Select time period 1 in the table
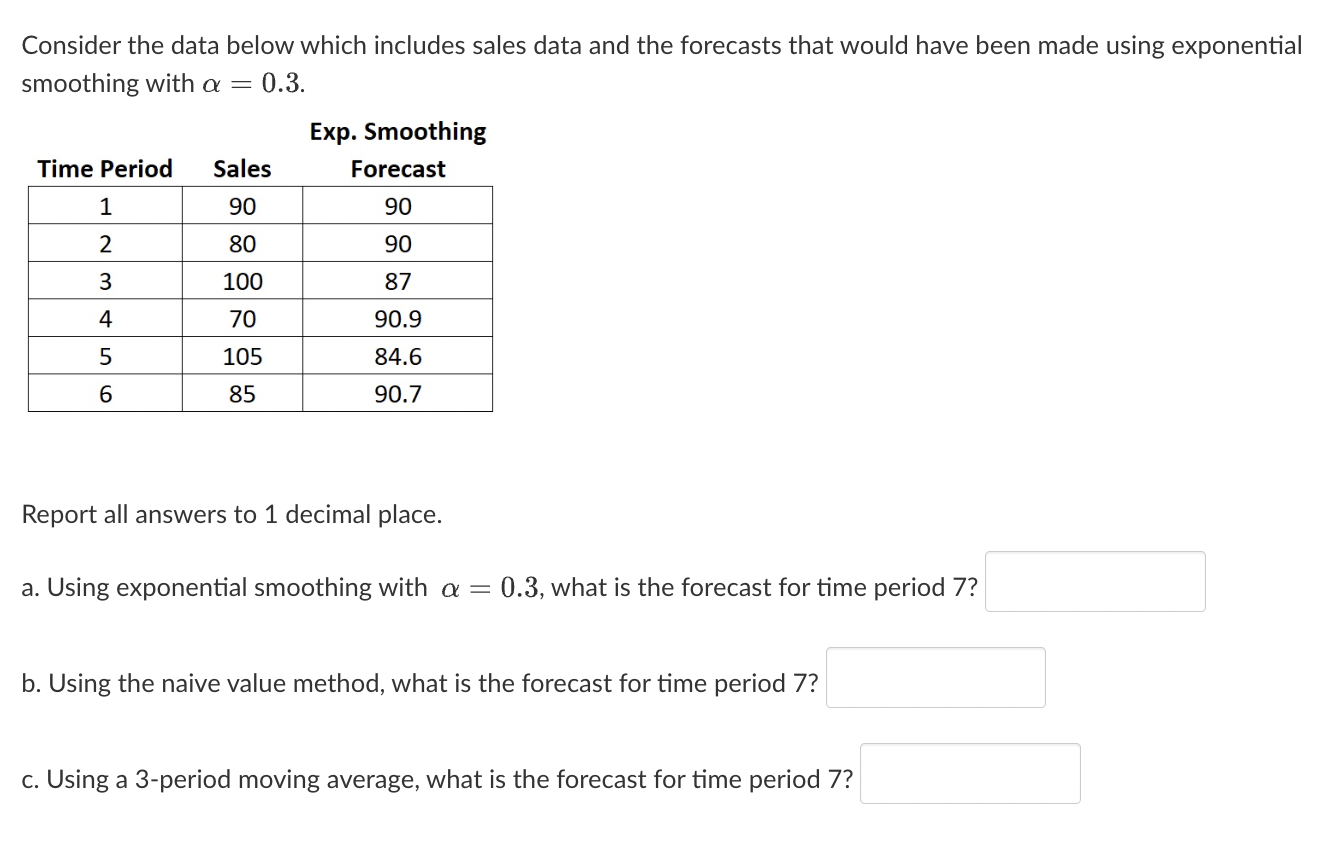Viewport: 1334px width, 854px height. click(x=104, y=205)
